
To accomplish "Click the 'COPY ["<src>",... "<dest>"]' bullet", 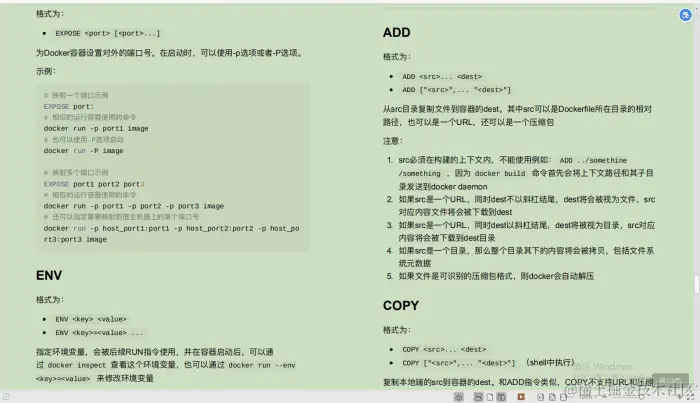I will click(x=458, y=363).
